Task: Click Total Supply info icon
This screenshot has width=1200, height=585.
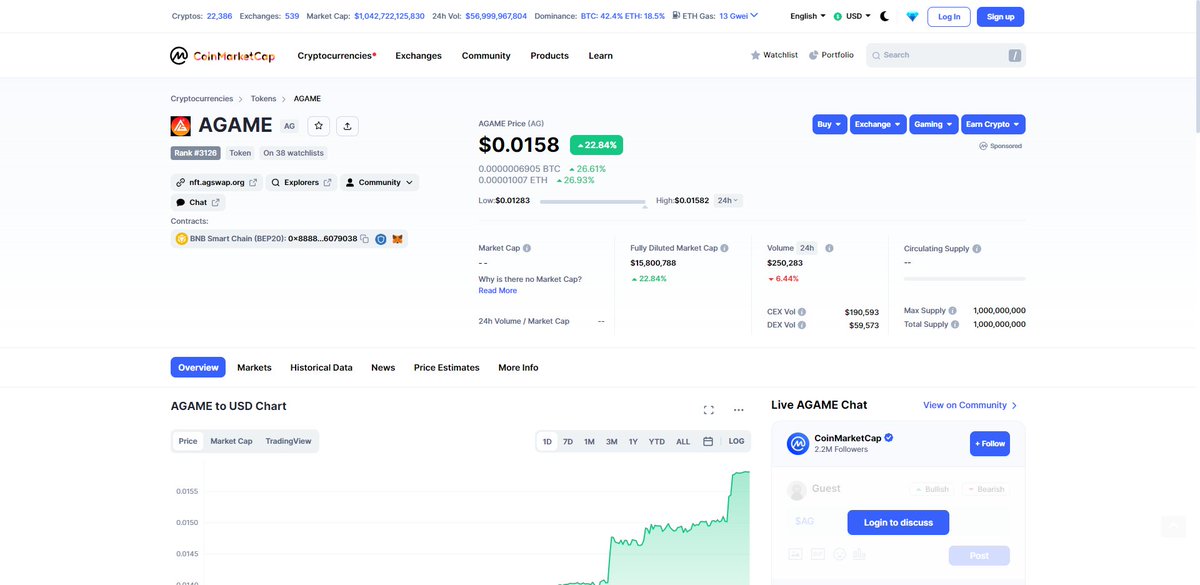Action: tap(955, 324)
